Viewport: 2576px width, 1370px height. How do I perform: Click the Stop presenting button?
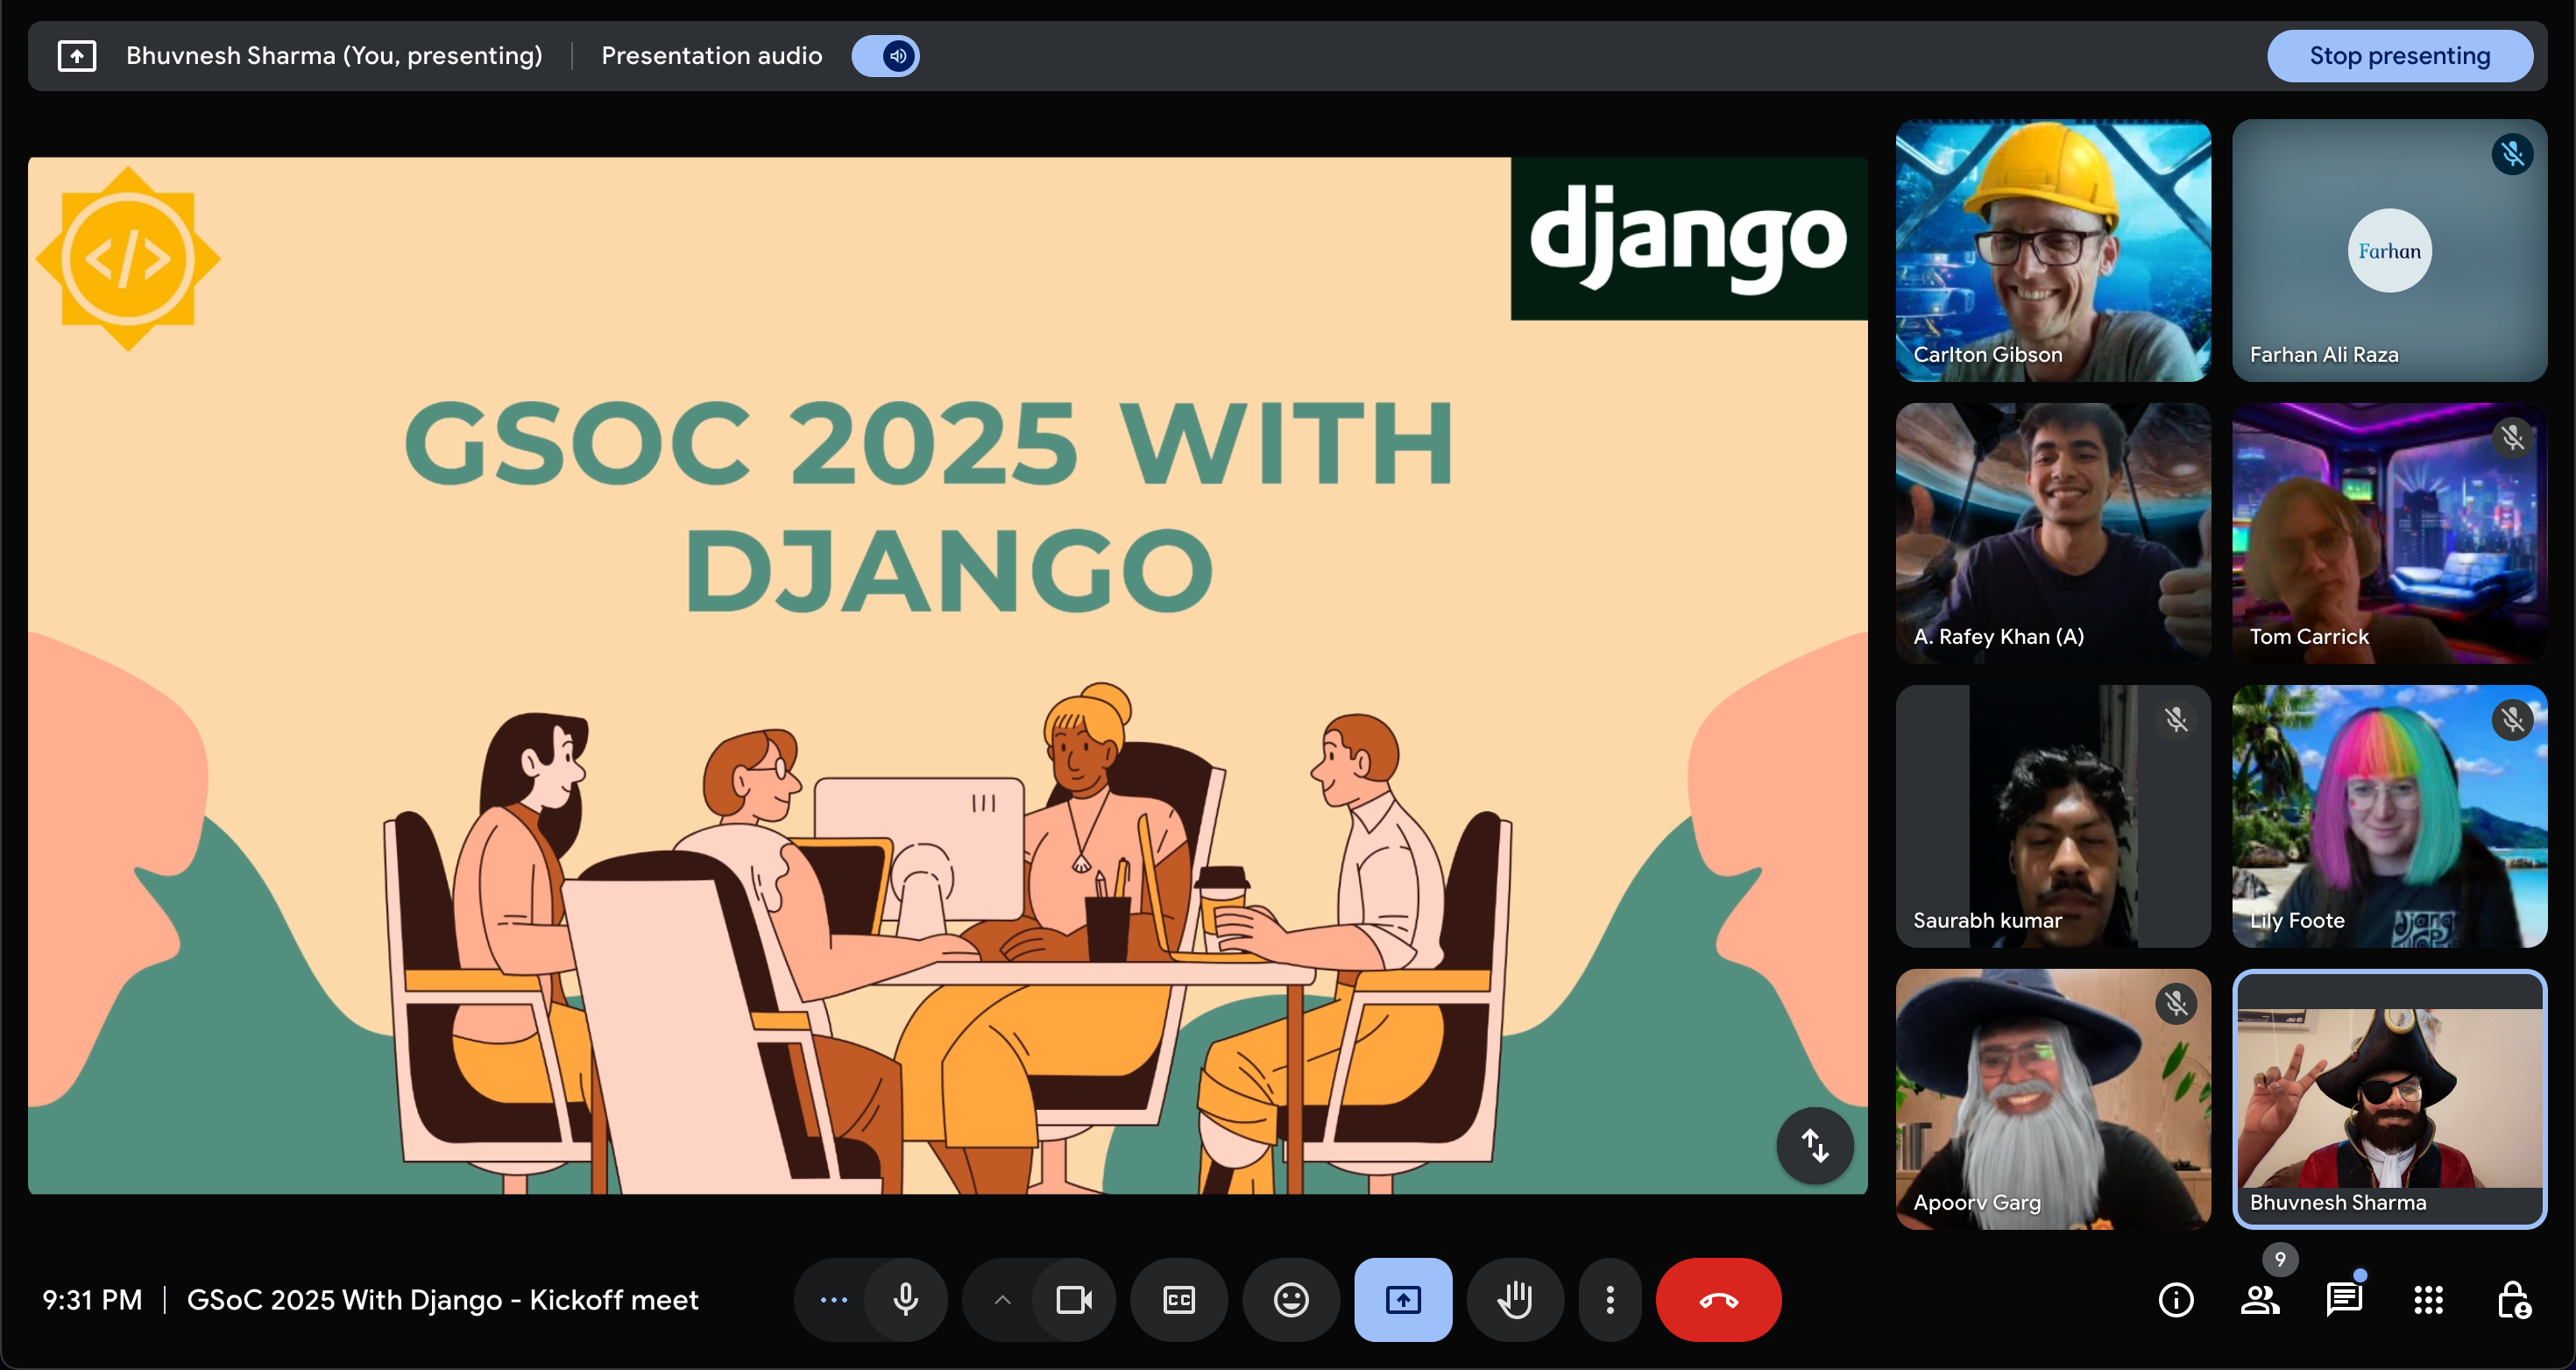[2399, 56]
